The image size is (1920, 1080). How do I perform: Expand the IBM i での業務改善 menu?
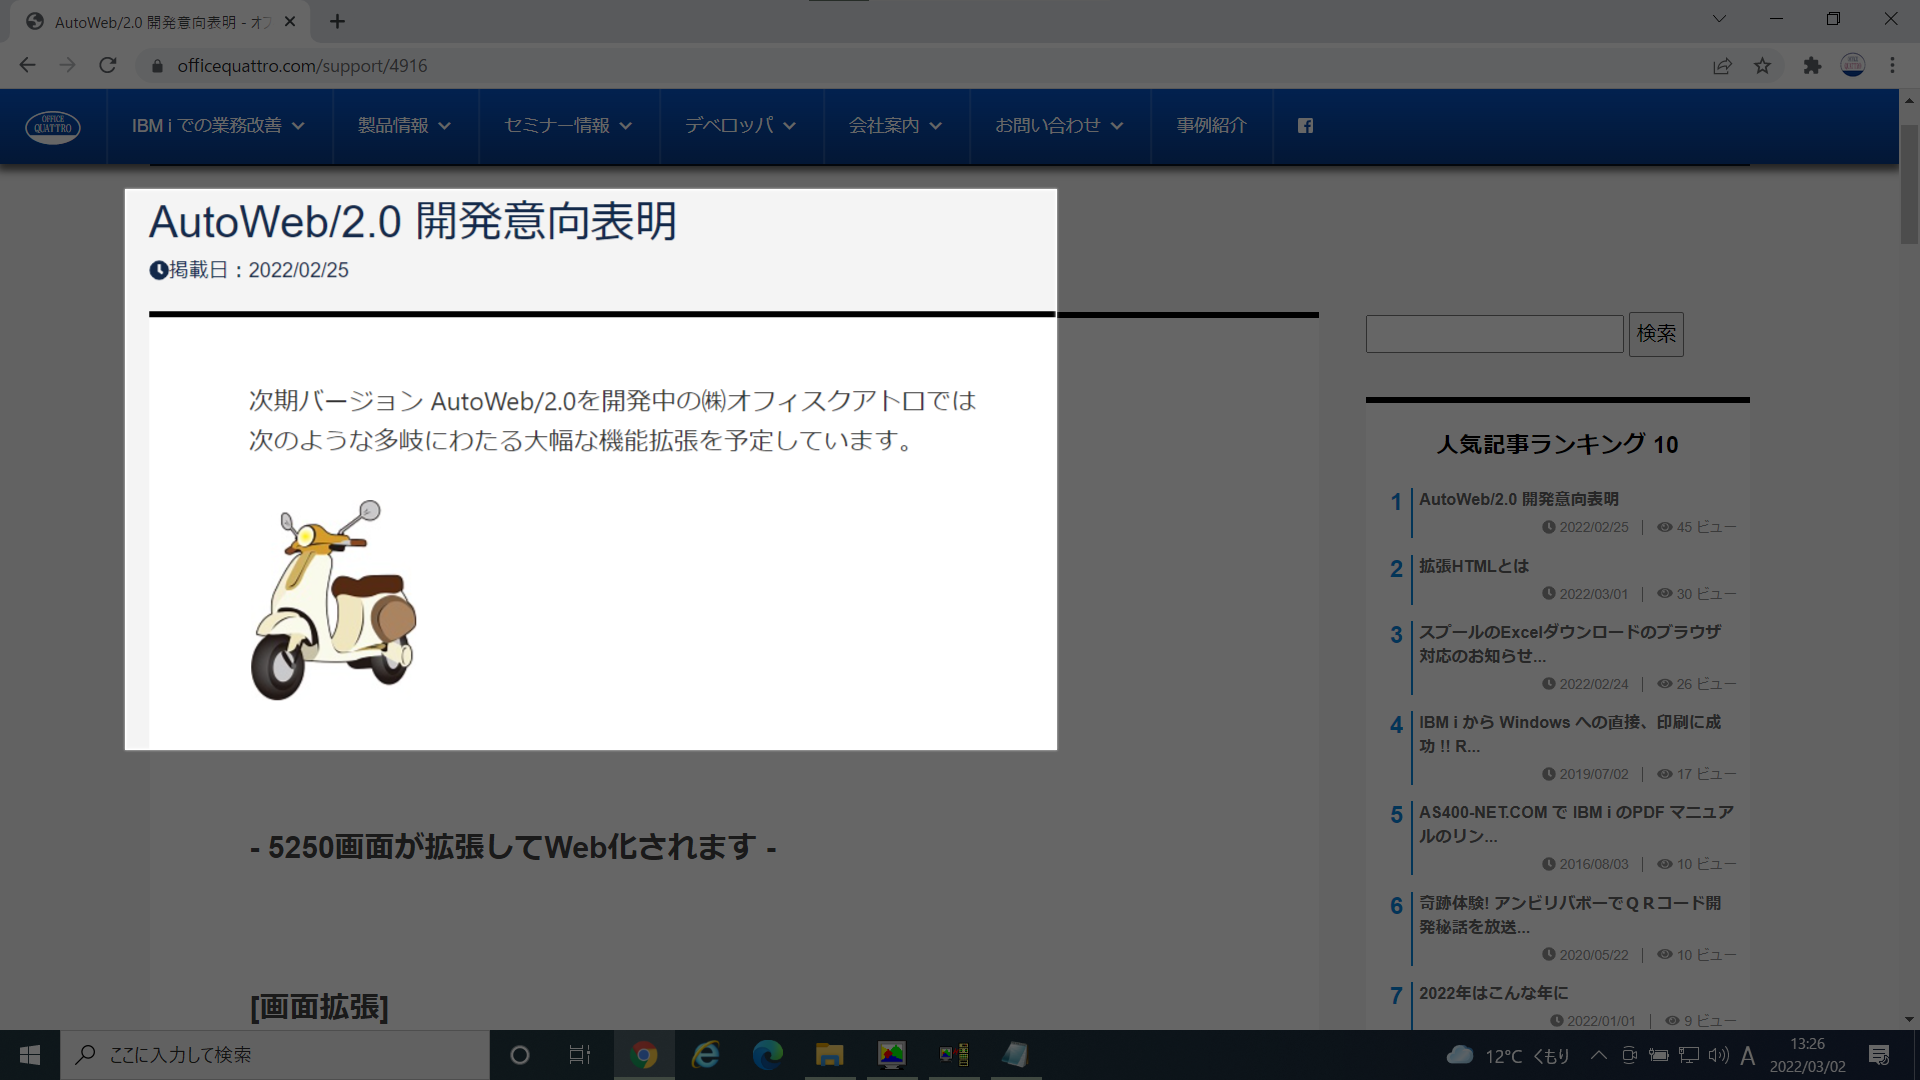(x=218, y=126)
